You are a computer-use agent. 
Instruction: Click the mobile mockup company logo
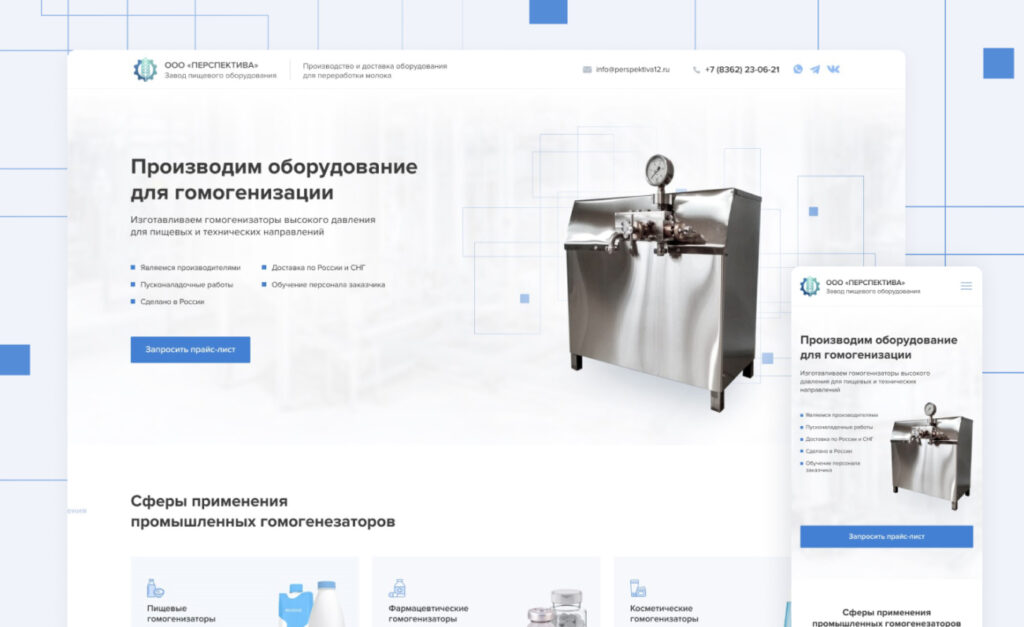(x=810, y=286)
